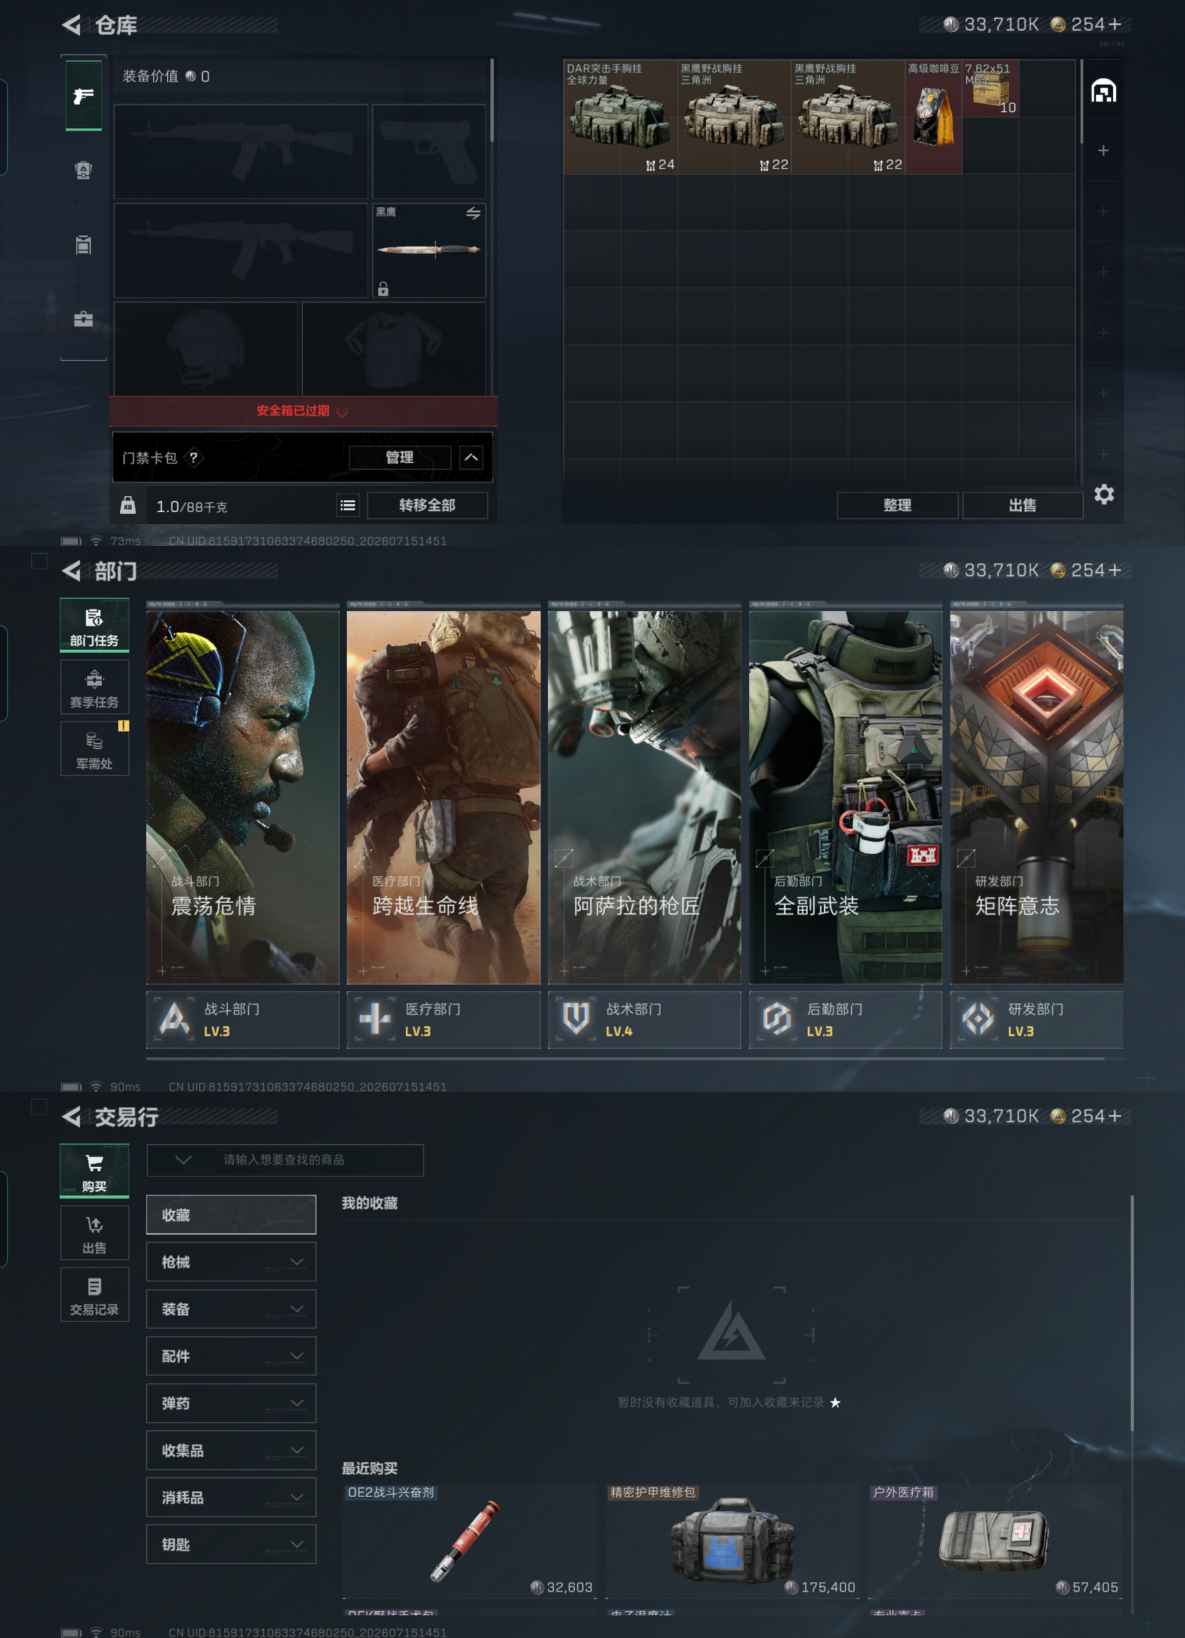Open the search filter dropdown arrow

point(183,1160)
